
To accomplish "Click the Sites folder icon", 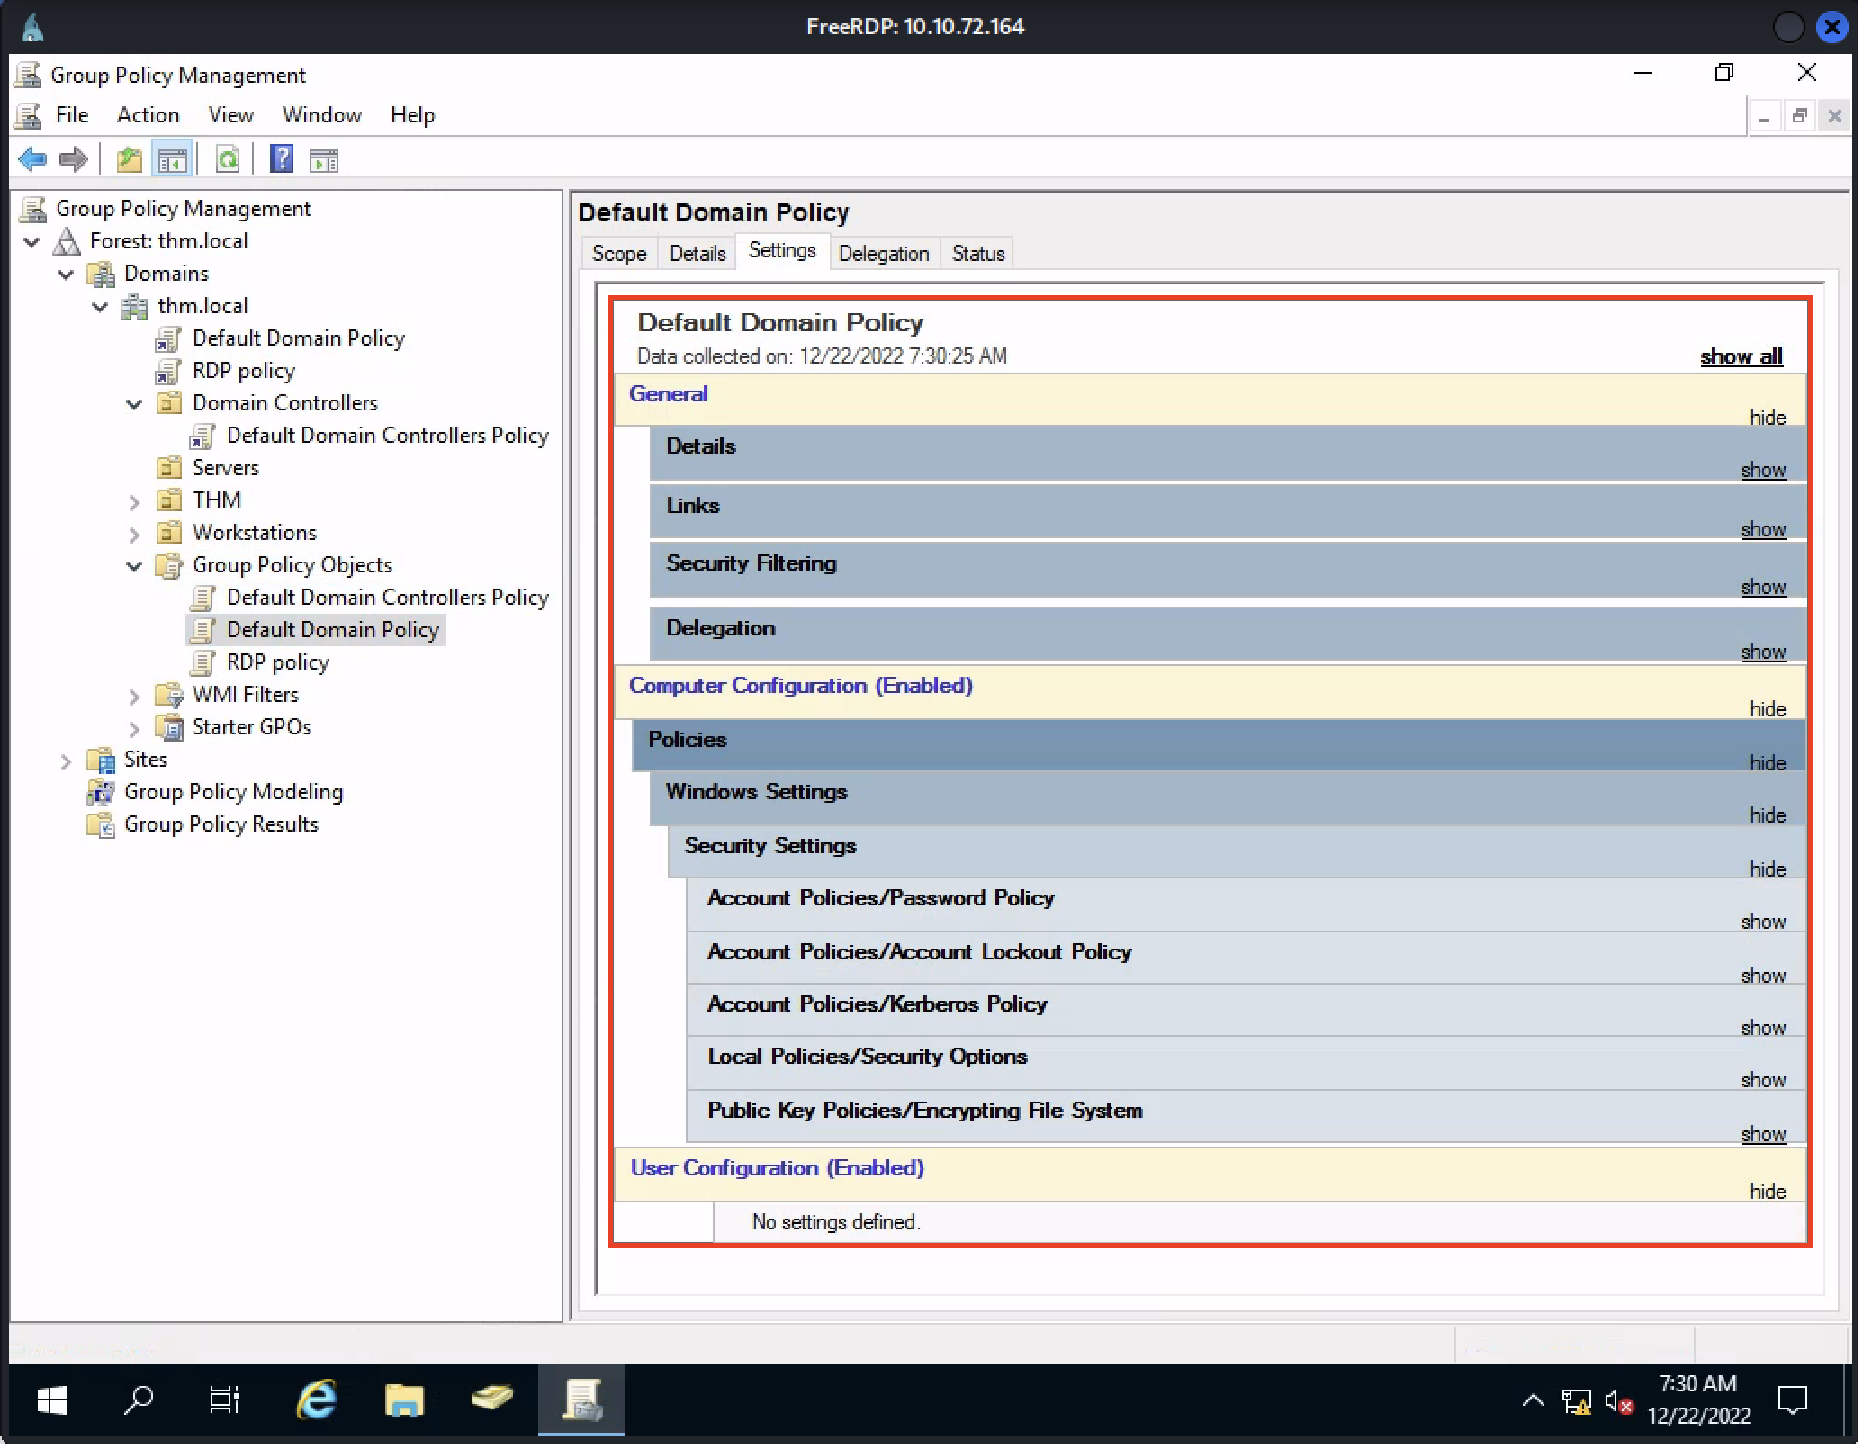I will point(100,760).
